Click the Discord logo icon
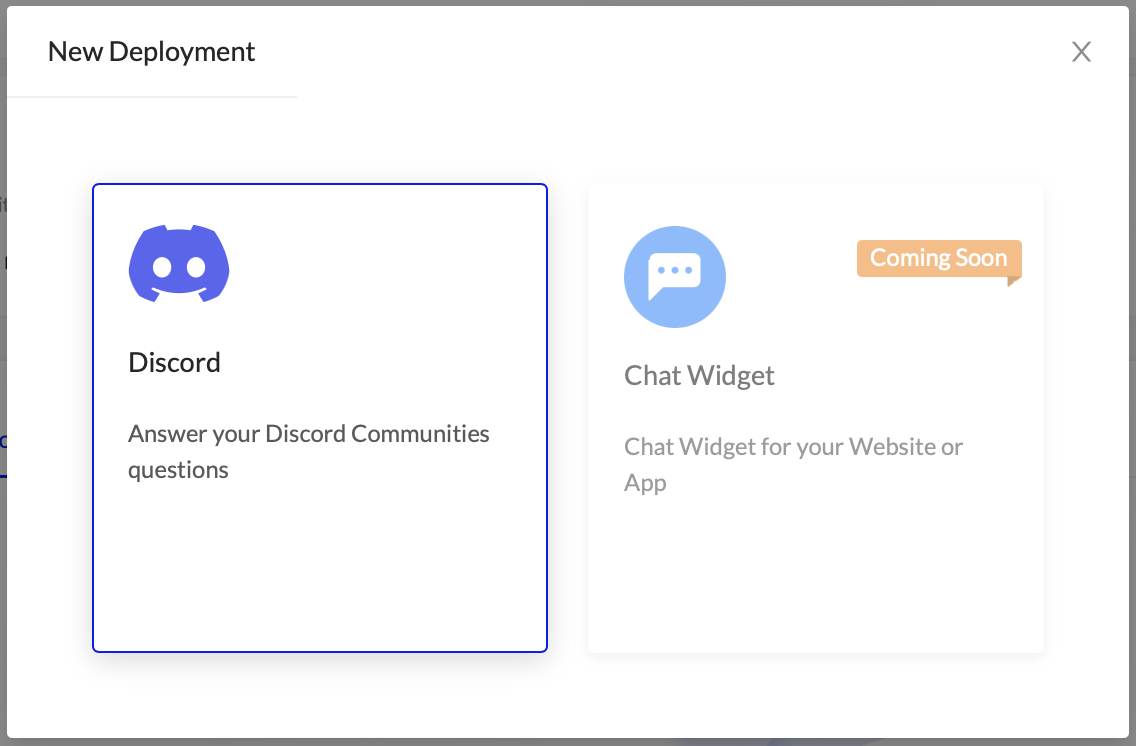Image resolution: width=1136 pixels, height=746 pixels. coord(179,264)
